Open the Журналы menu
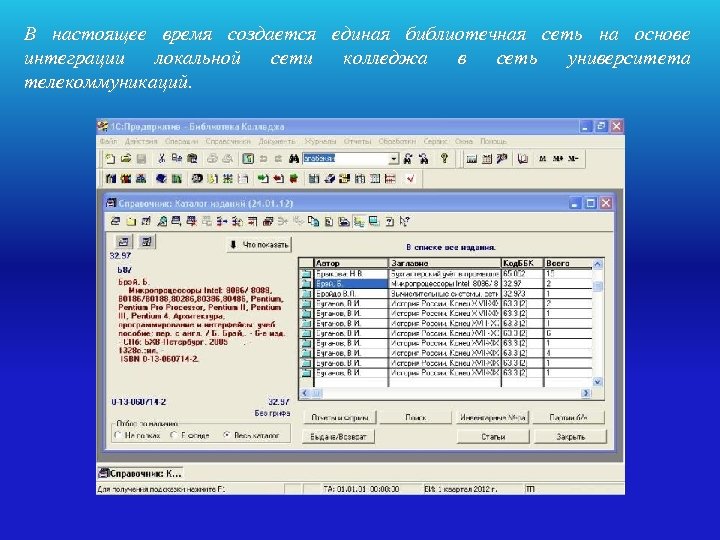This screenshot has width=720, height=540. [321, 141]
